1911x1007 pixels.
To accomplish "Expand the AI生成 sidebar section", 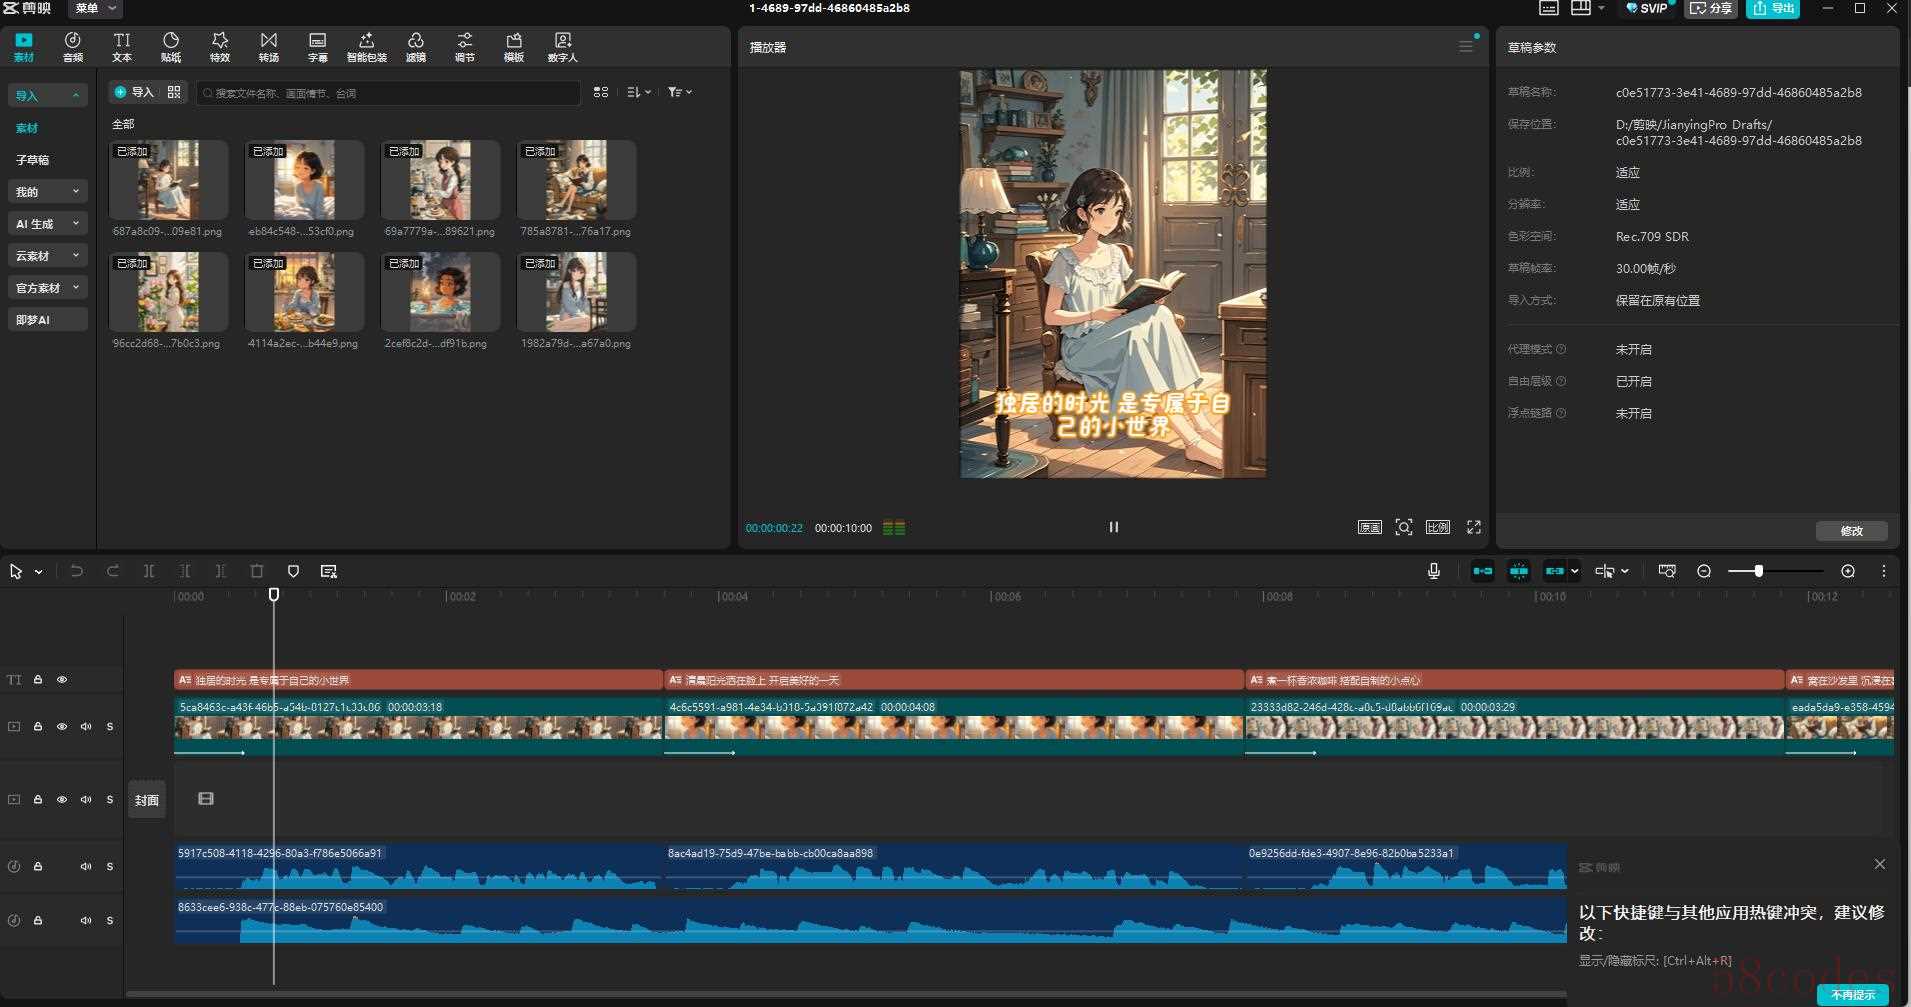I will pyautogui.click(x=47, y=224).
